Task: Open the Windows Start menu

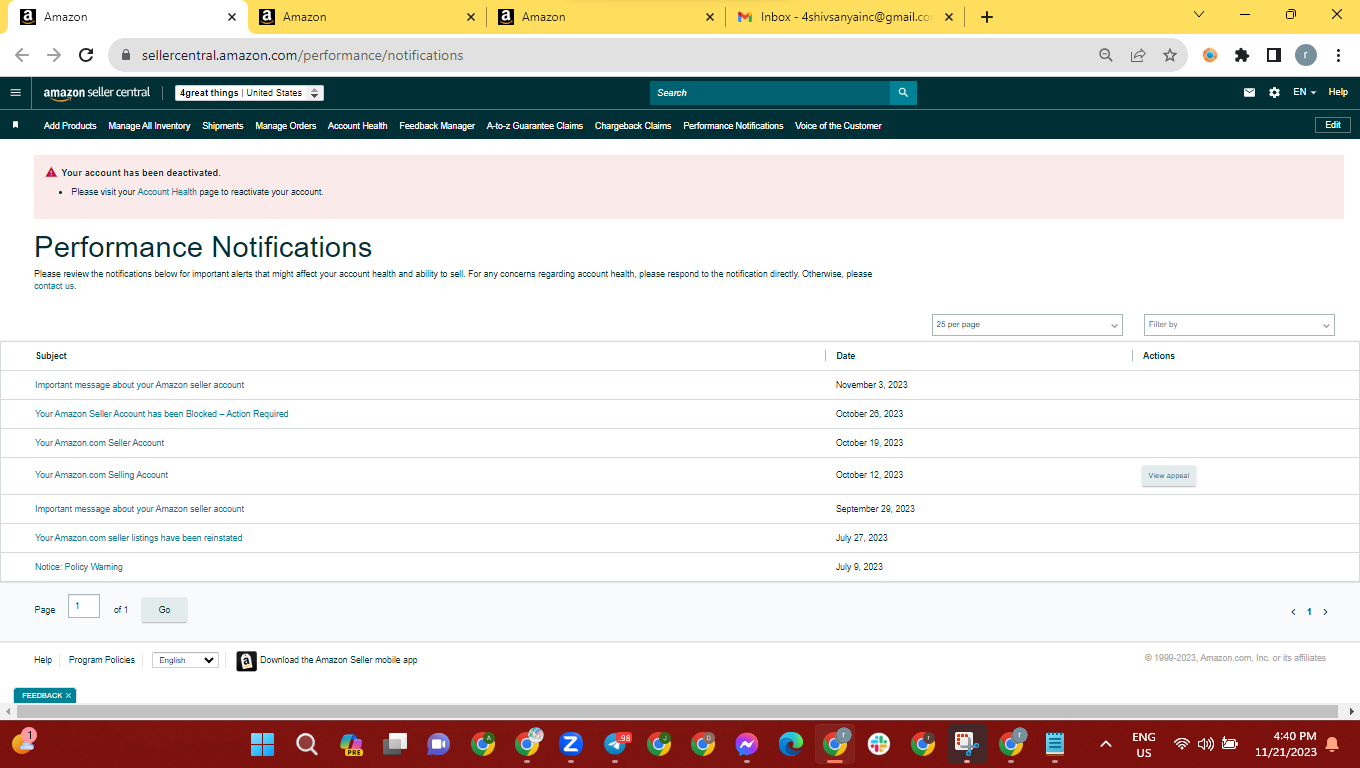Action: (x=262, y=744)
